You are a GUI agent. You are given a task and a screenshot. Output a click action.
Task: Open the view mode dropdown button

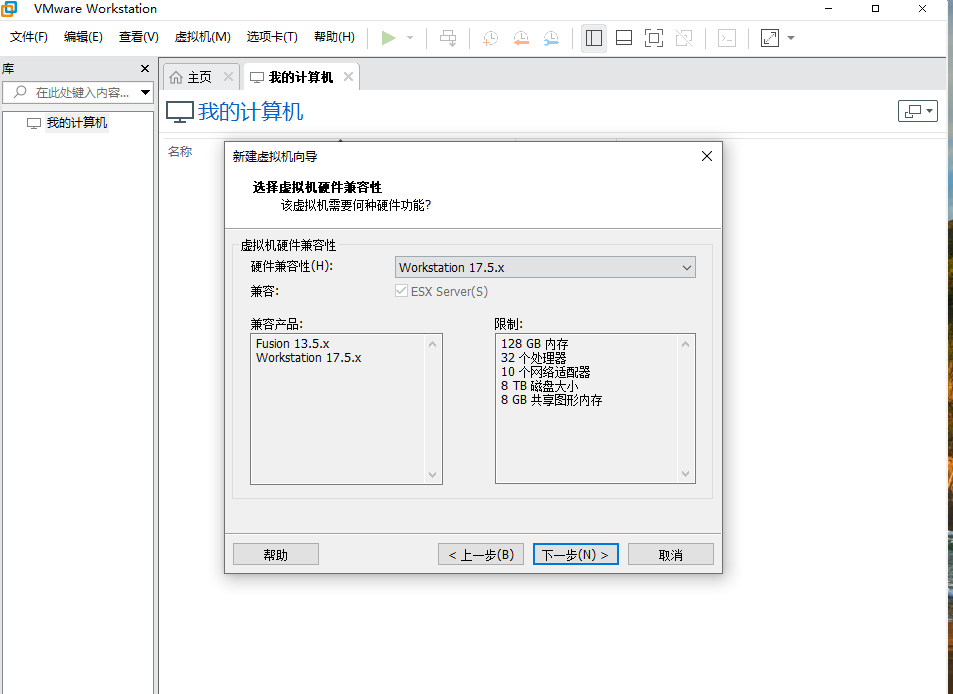(918, 111)
